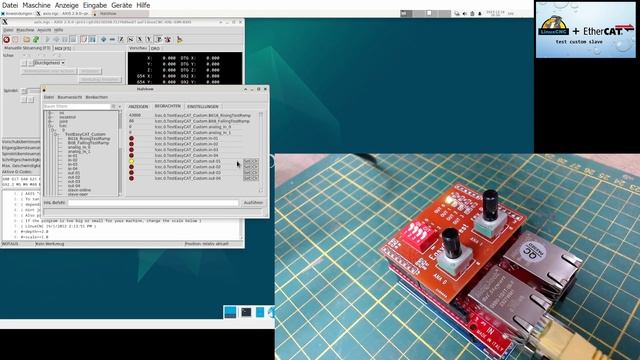Image resolution: width=640 pixels, height=360 pixels.
Task: Select analog_in_0 in the Halshow tree
Action: pos(79,147)
